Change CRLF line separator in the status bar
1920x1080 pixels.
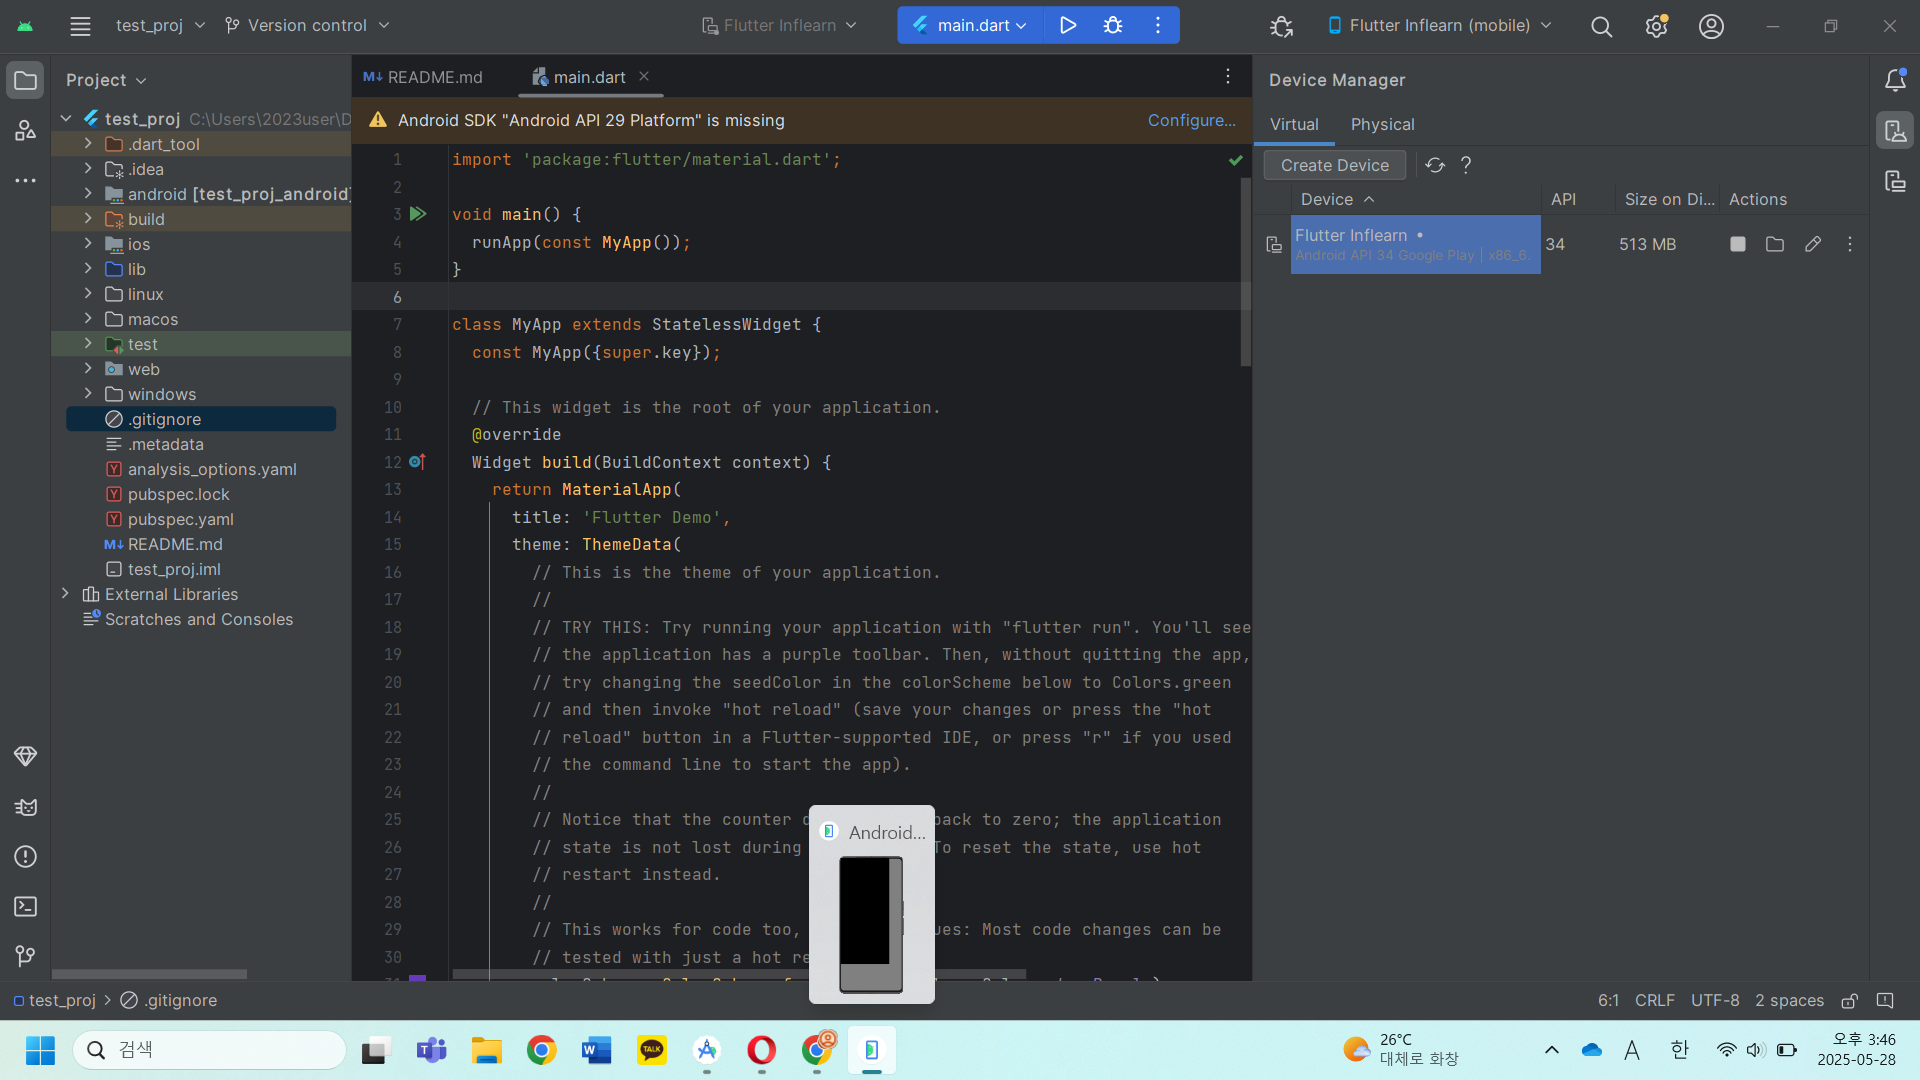point(1654,1000)
